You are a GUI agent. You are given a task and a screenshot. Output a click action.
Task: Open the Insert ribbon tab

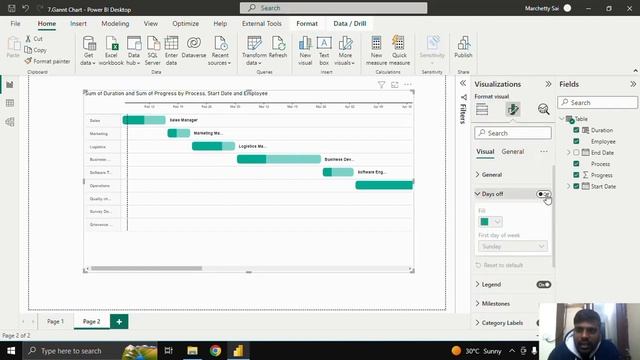click(78, 24)
